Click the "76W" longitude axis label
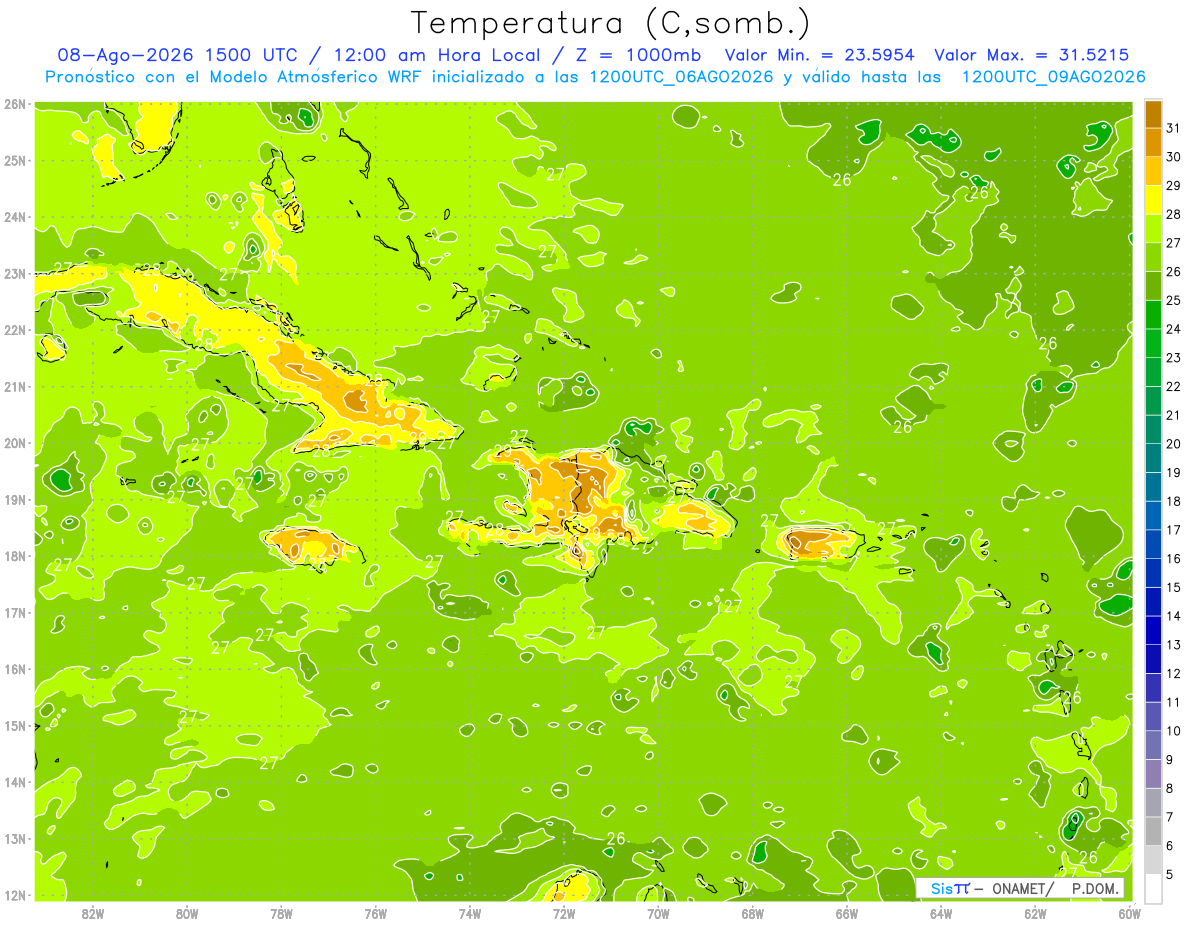 (x=376, y=913)
